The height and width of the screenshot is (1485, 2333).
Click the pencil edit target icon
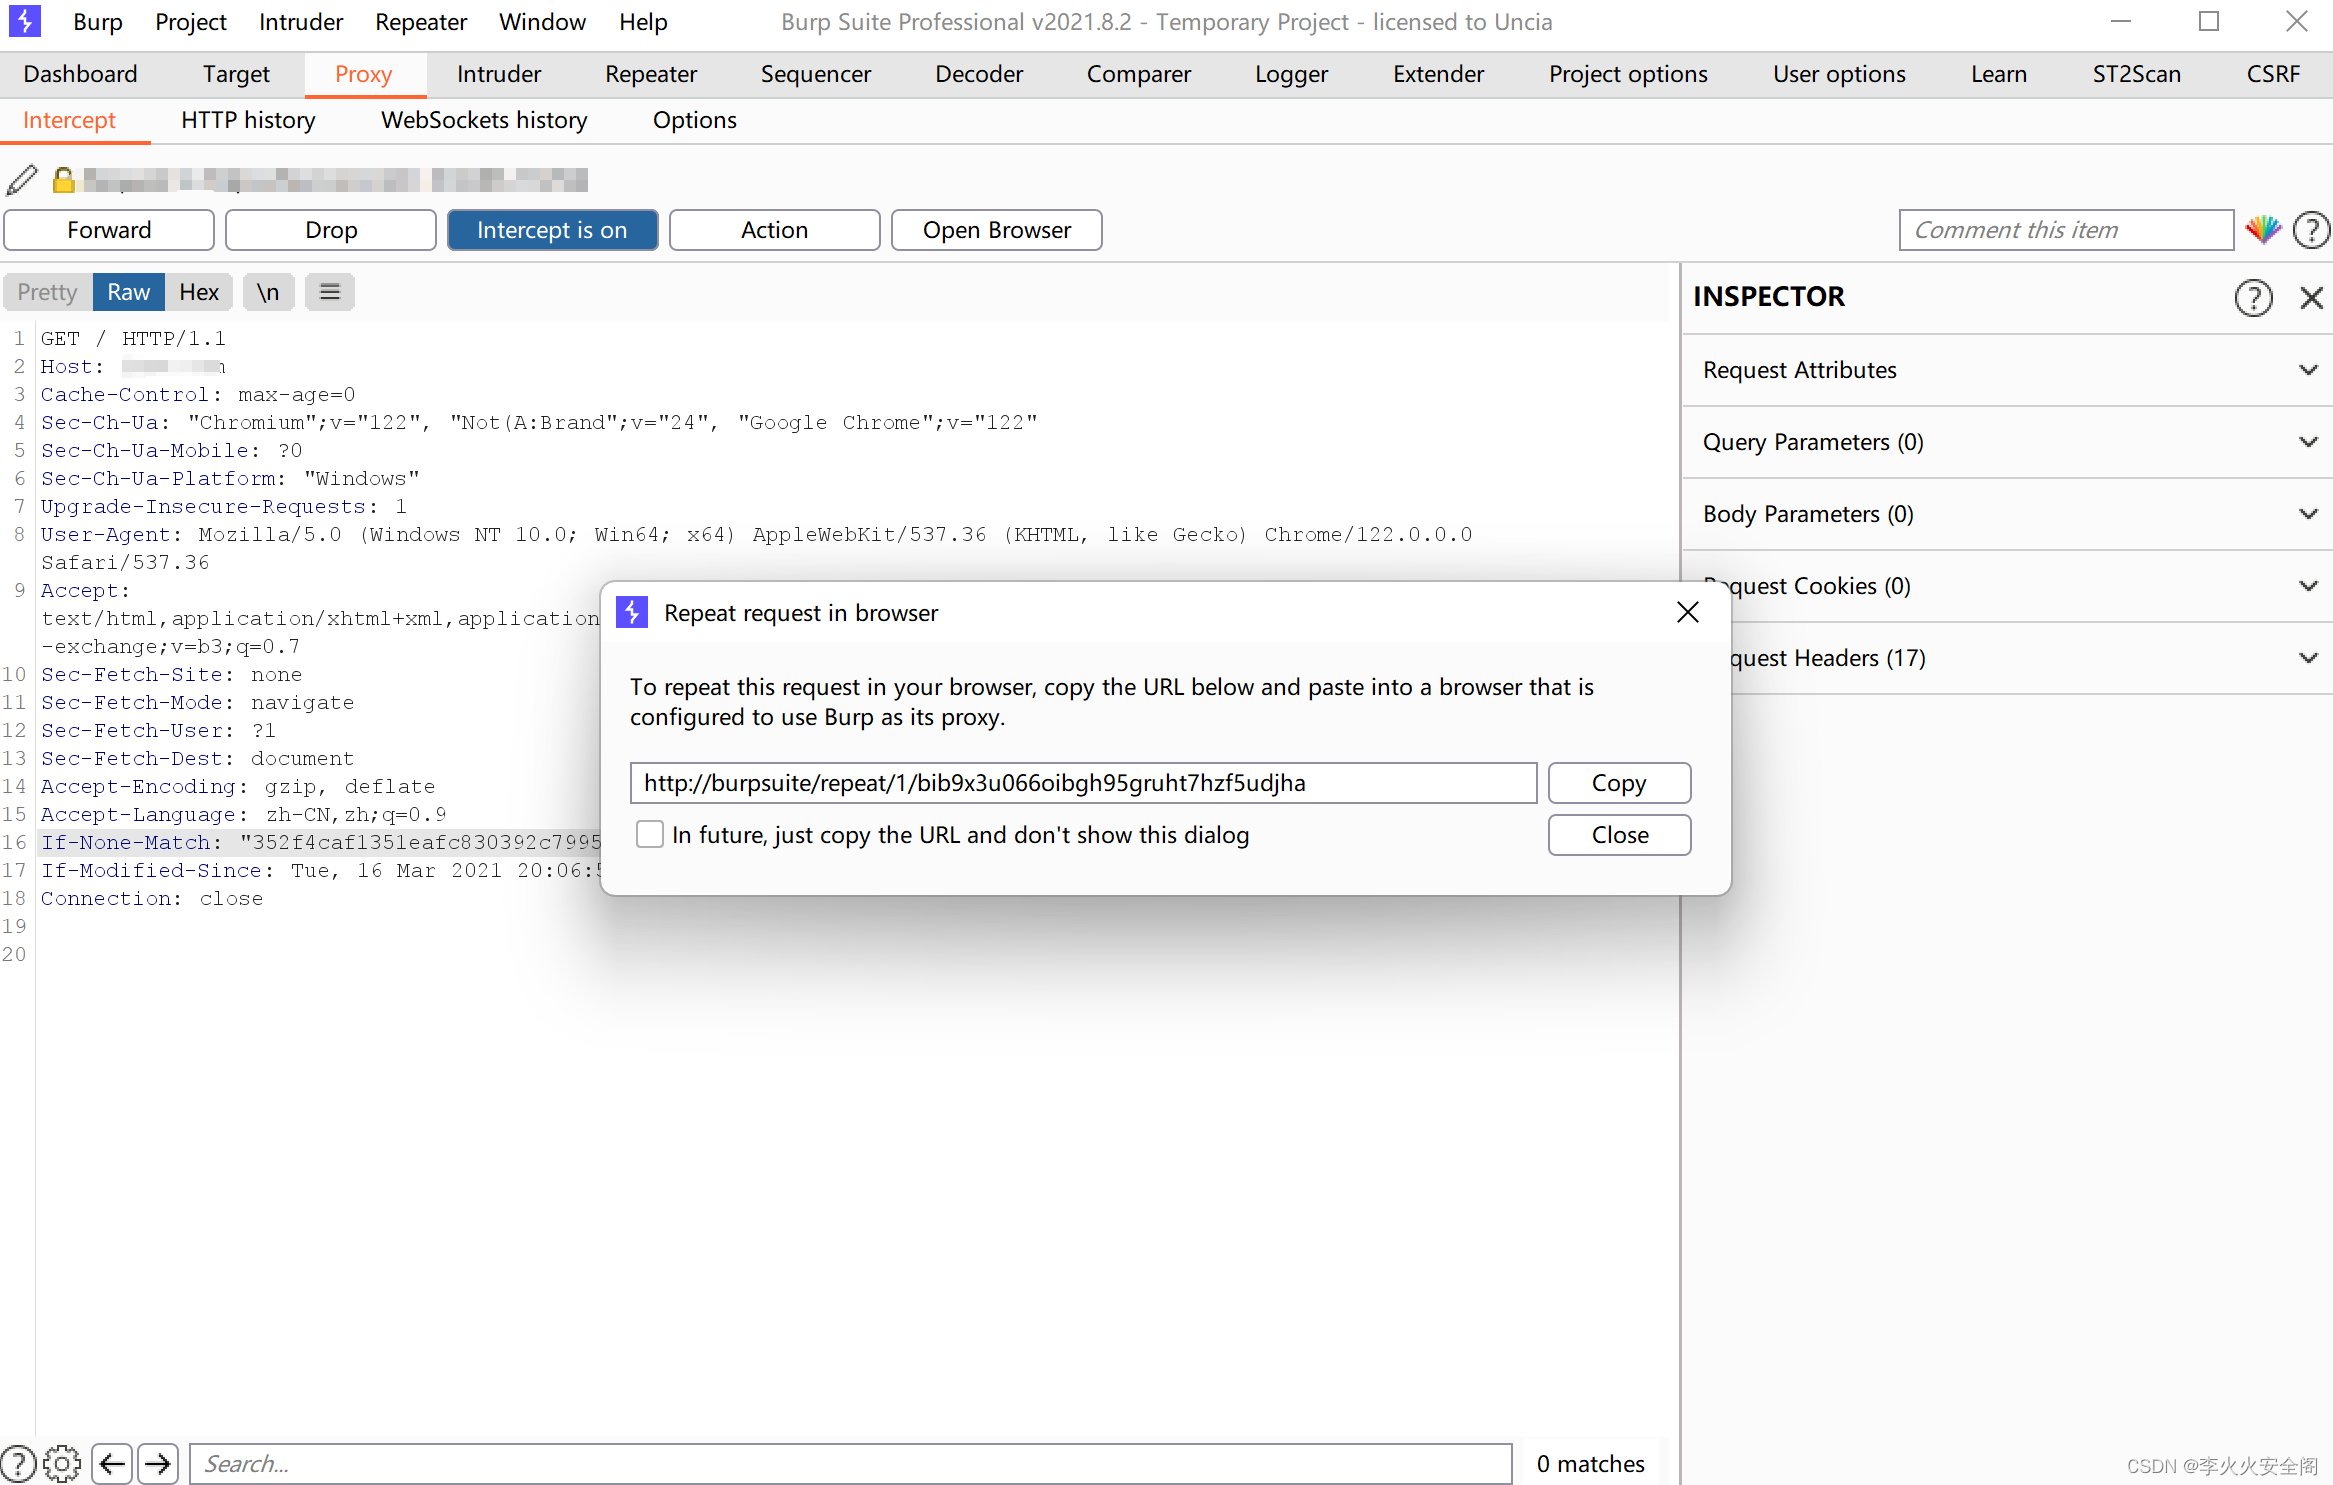[22, 180]
